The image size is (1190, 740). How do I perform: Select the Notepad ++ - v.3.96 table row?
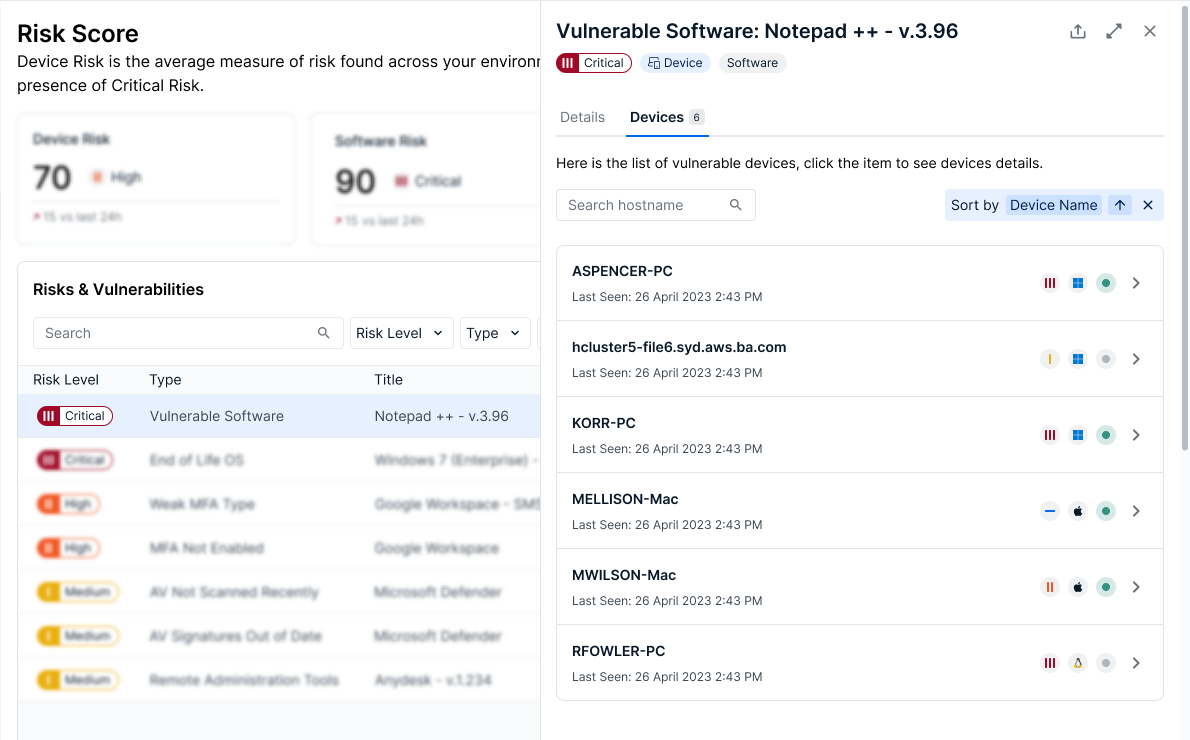(x=279, y=416)
